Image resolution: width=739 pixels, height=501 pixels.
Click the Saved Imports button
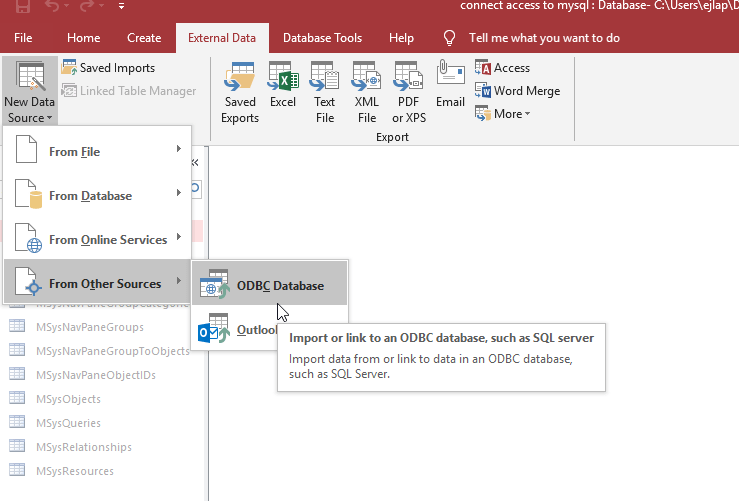(x=108, y=68)
